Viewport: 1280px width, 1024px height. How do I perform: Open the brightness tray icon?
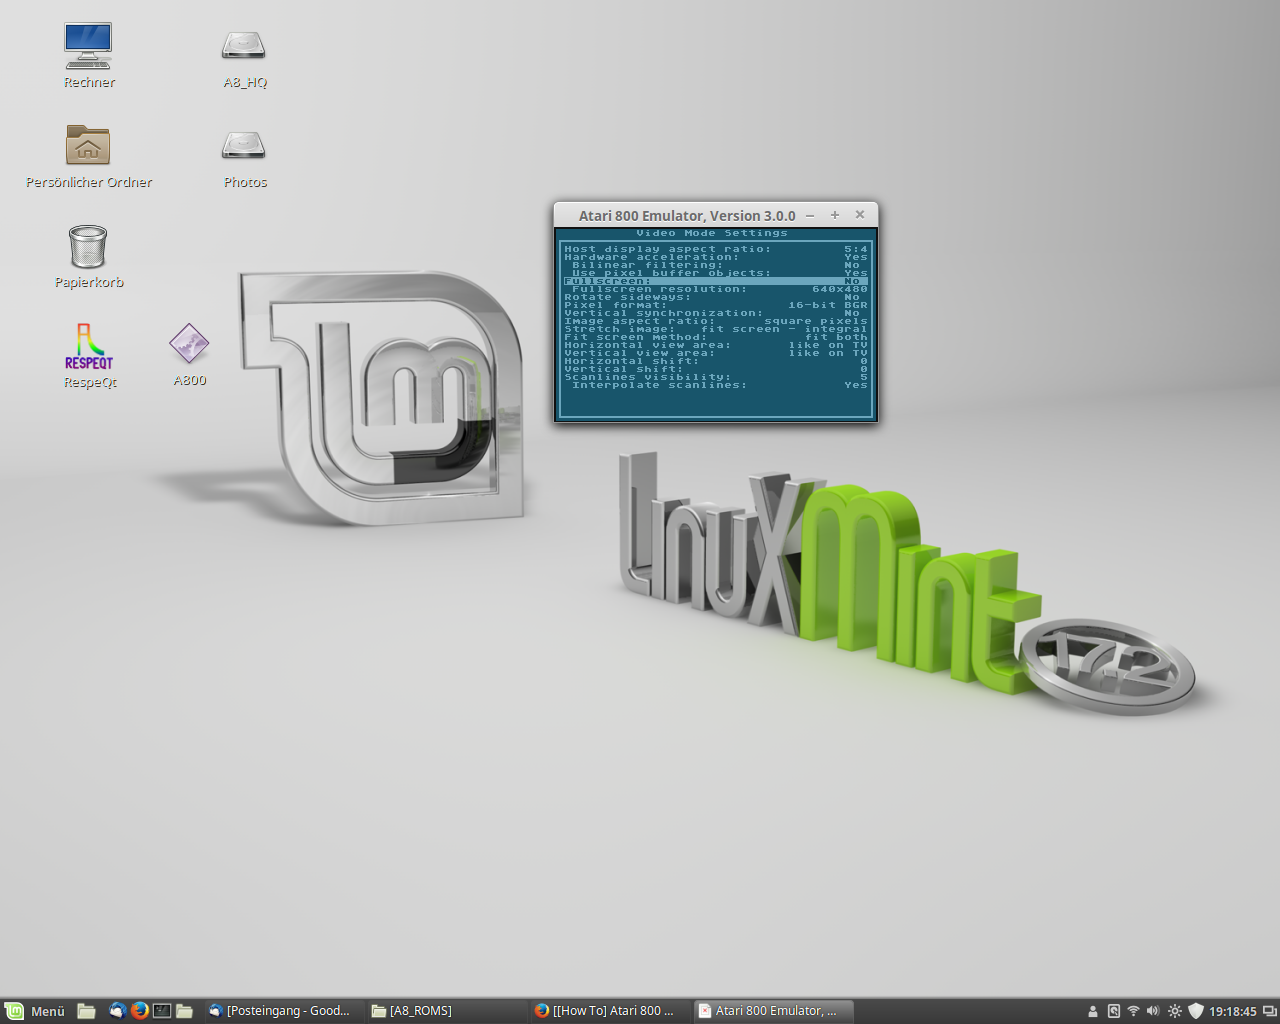[1175, 1011]
